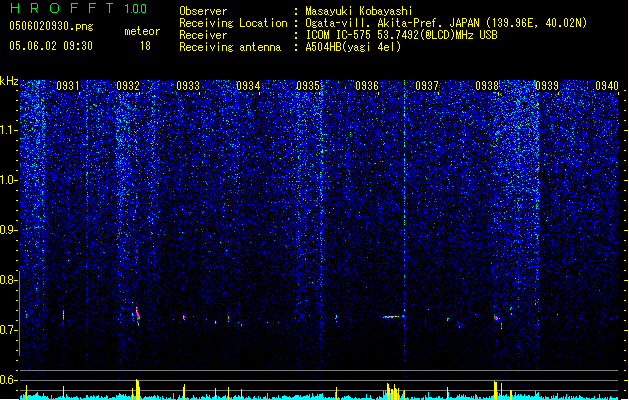Click the 1.0 frequency axis label
Viewport: 629px width, 400px height.
coord(8,180)
